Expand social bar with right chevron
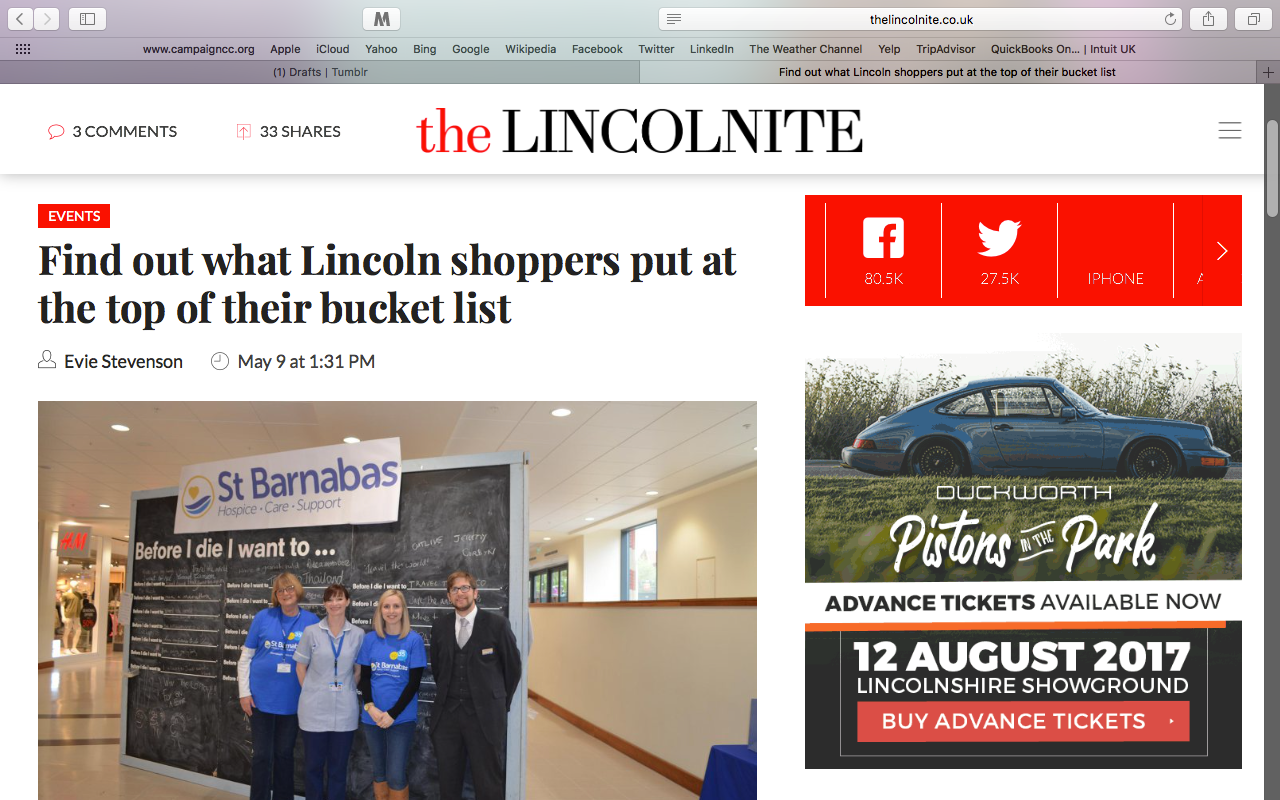The width and height of the screenshot is (1280, 800). (1222, 250)
